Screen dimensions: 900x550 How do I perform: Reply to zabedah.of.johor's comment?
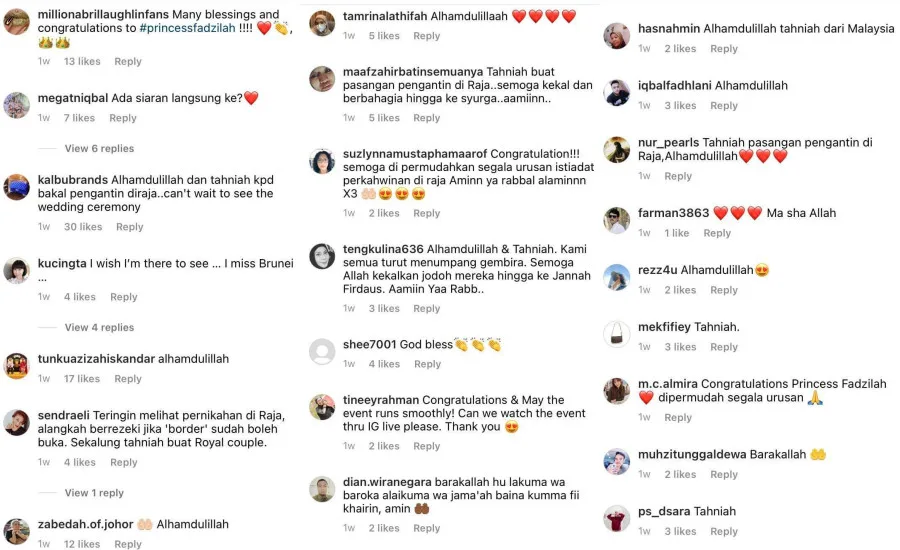click(128, 544)
